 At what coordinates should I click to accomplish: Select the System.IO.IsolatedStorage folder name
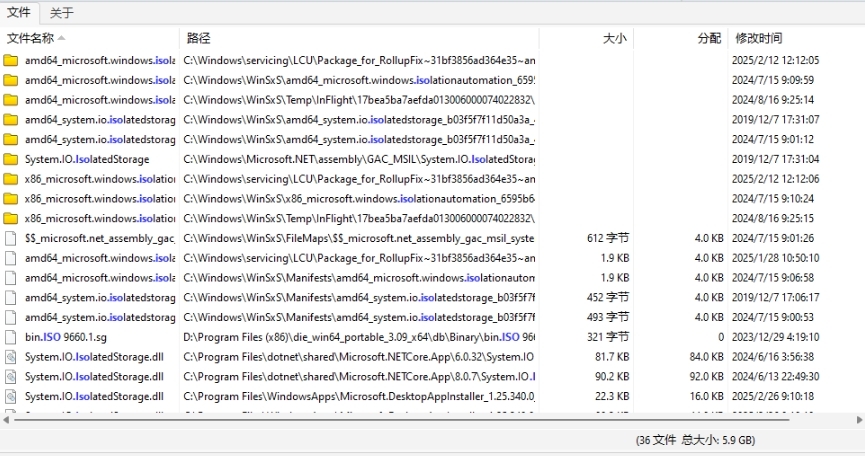click(x=87, y=159)
